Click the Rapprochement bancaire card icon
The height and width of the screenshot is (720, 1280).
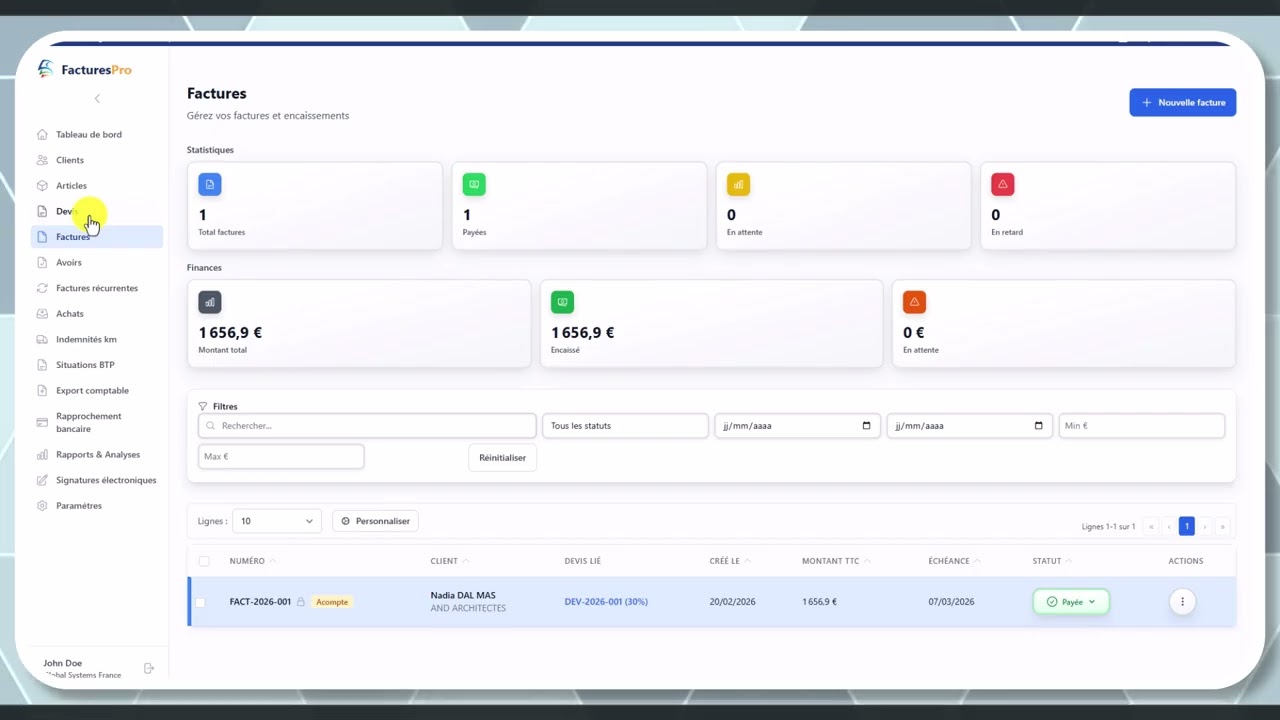[42, 422]
